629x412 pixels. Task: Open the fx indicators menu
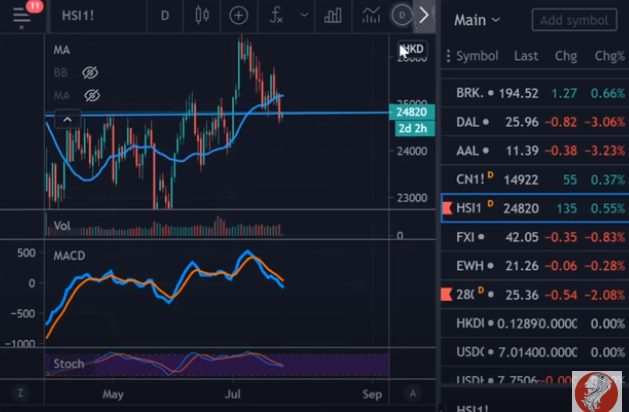pos(276,16)
